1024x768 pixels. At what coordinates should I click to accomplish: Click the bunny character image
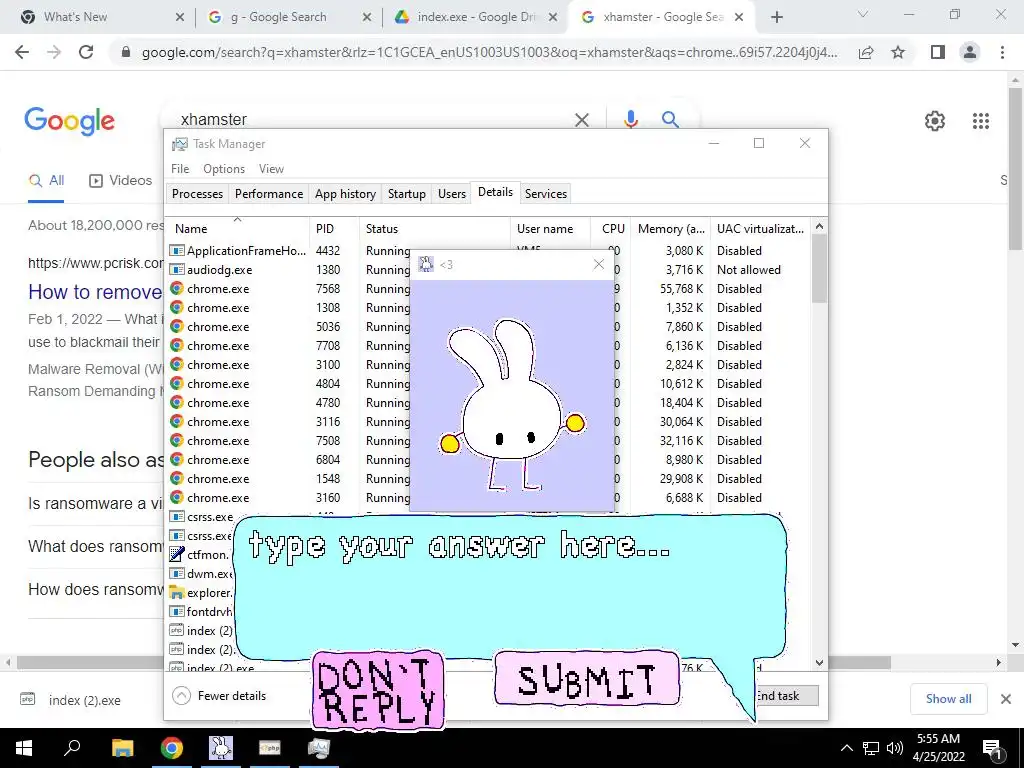(513, 405)
